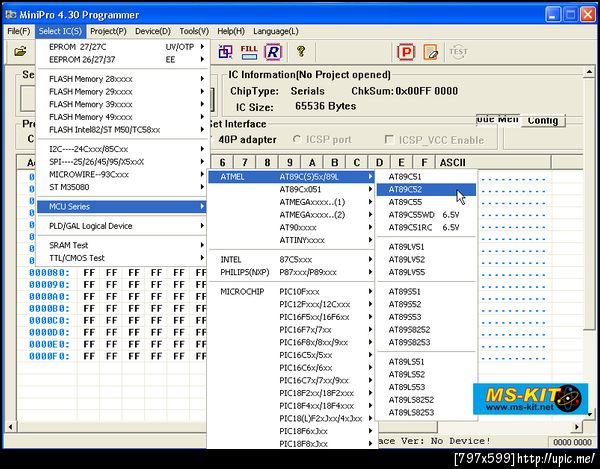Expand FLASH Memory 28xxxx submenu
The height and width of the screenshot is (469, 600).
[122, 79]
